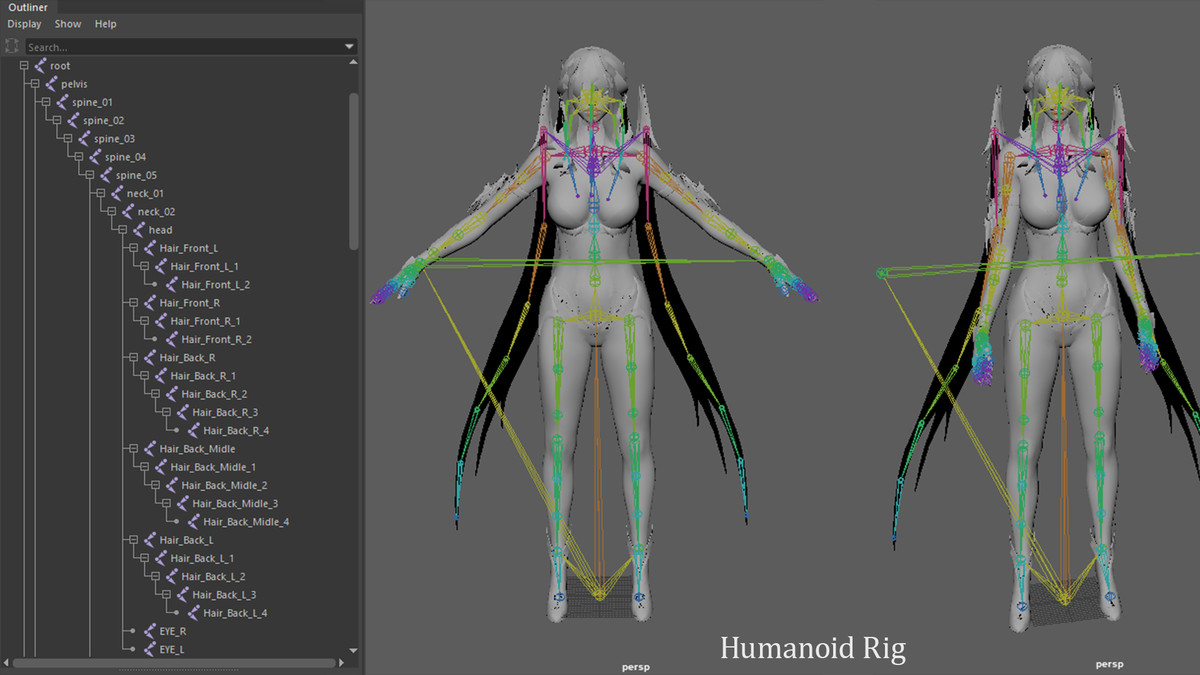Click the joint icon beside root
This screenshot has width=1200, height=675.
(40, 66)
